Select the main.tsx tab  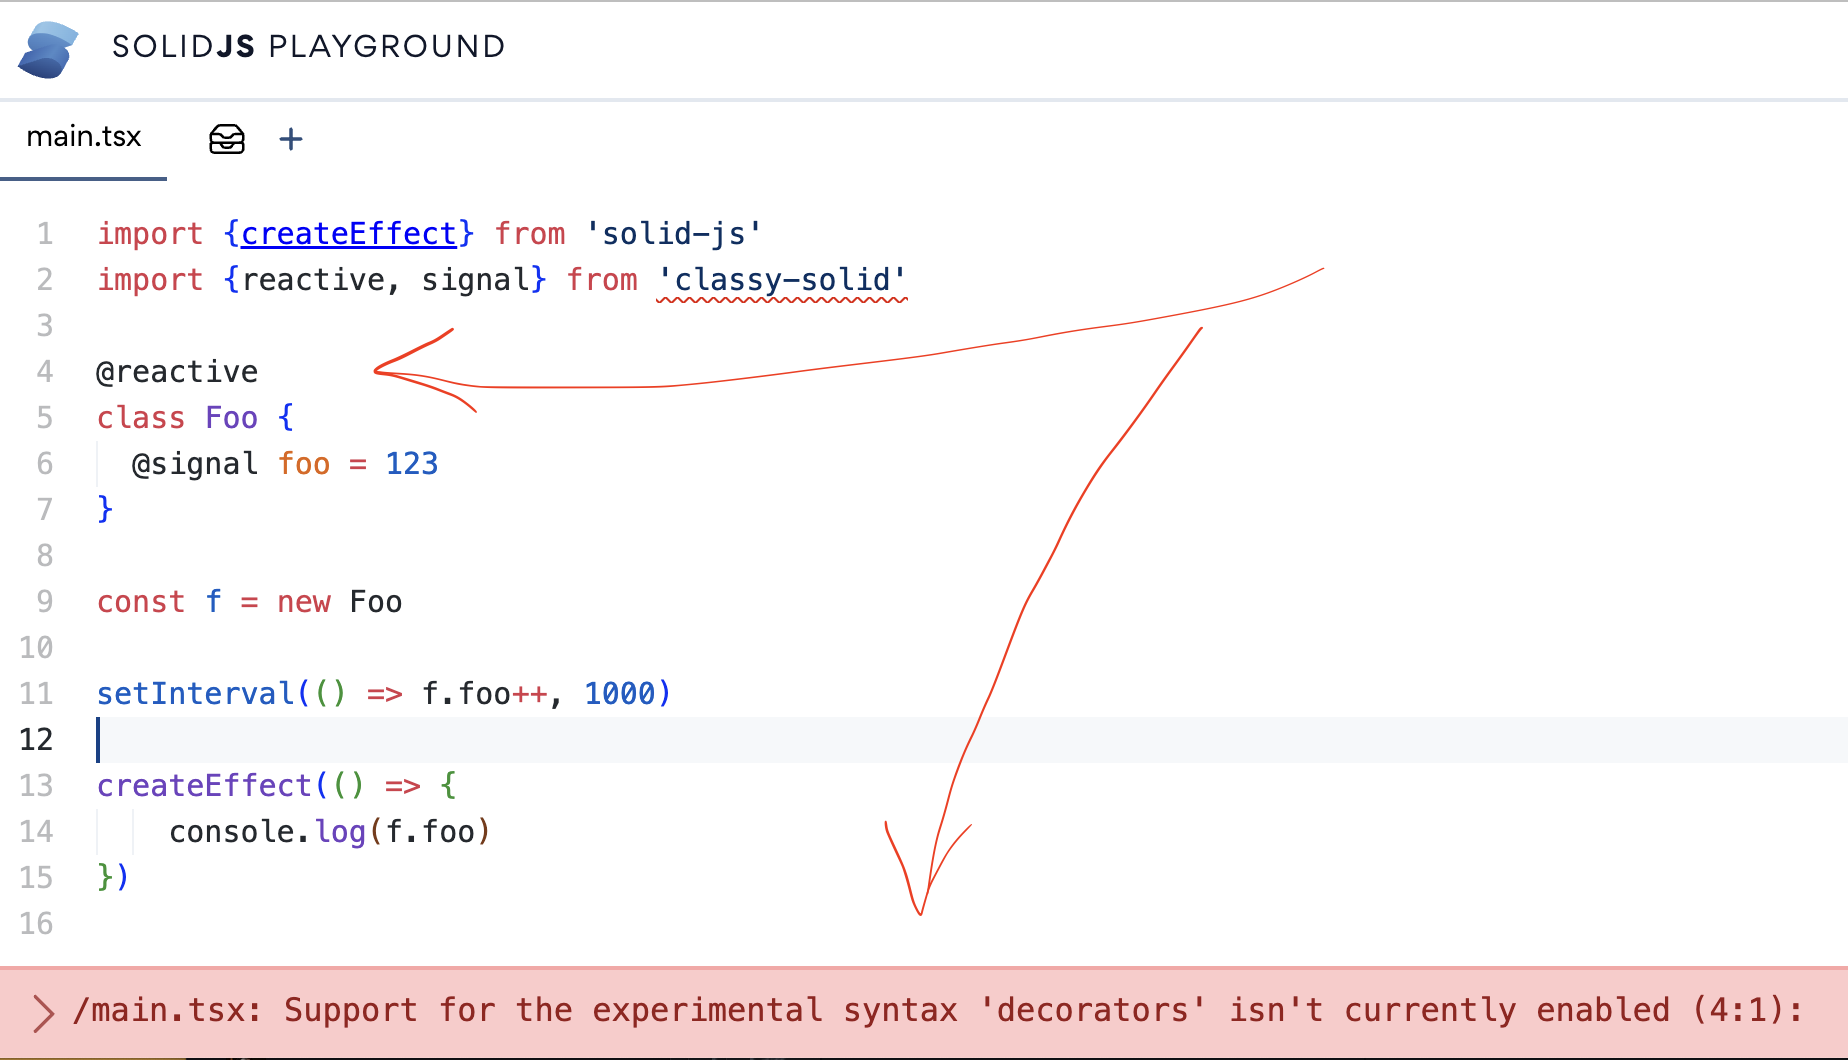pos(84,137)
